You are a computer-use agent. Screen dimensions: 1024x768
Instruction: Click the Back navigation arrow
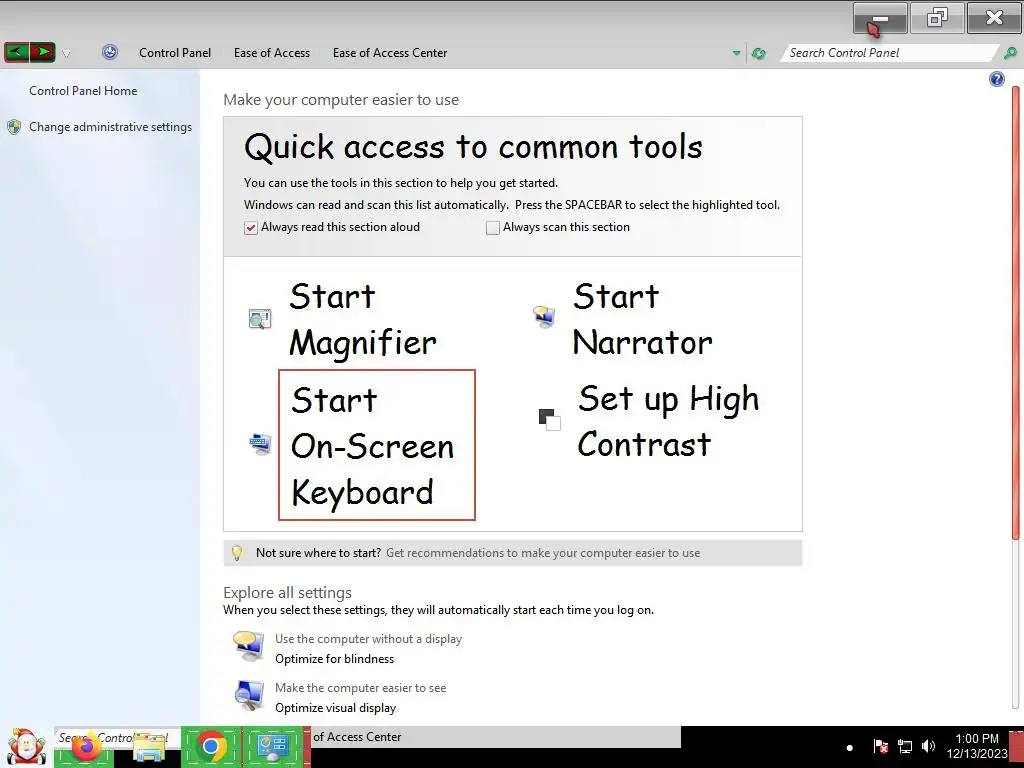16,52
